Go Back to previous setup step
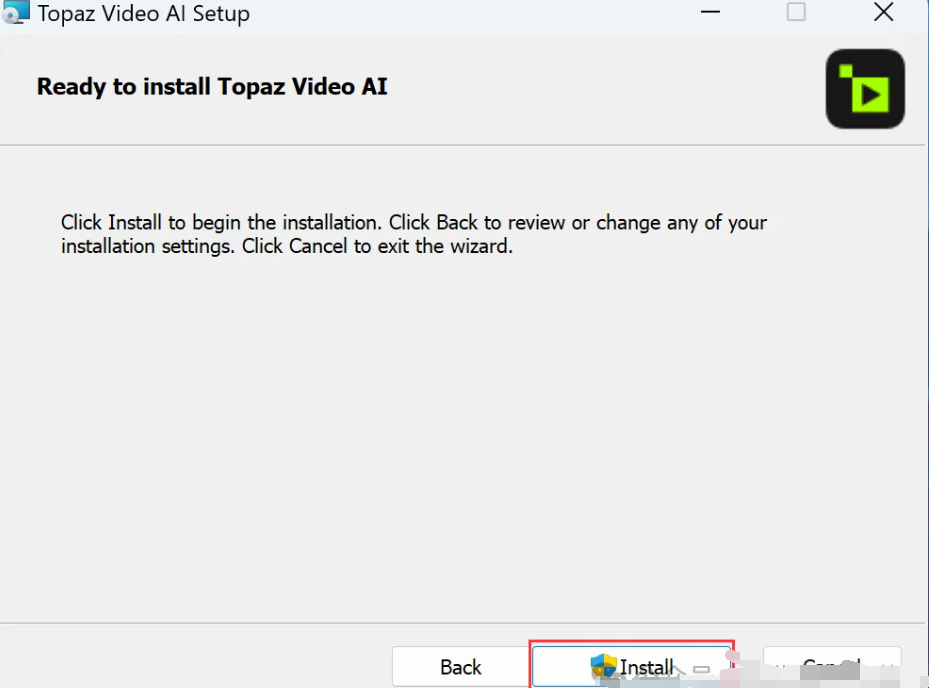929x688 pixels. (460, 667)
